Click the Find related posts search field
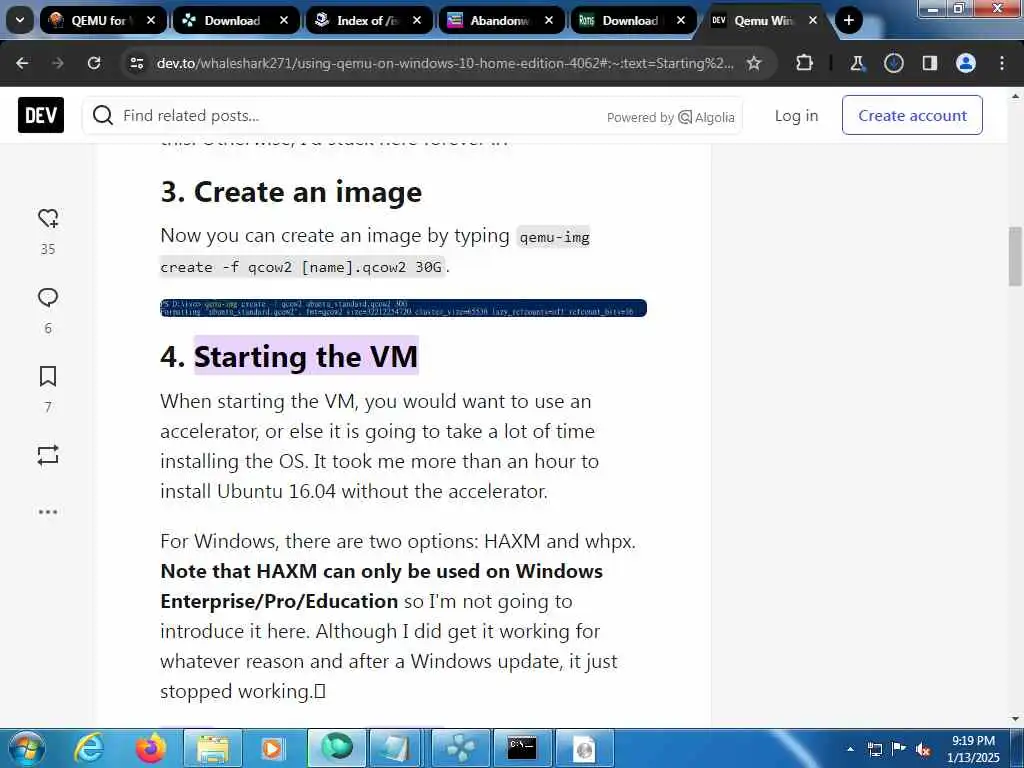This screenshot has height=768, width=1024. click(412, 116)
